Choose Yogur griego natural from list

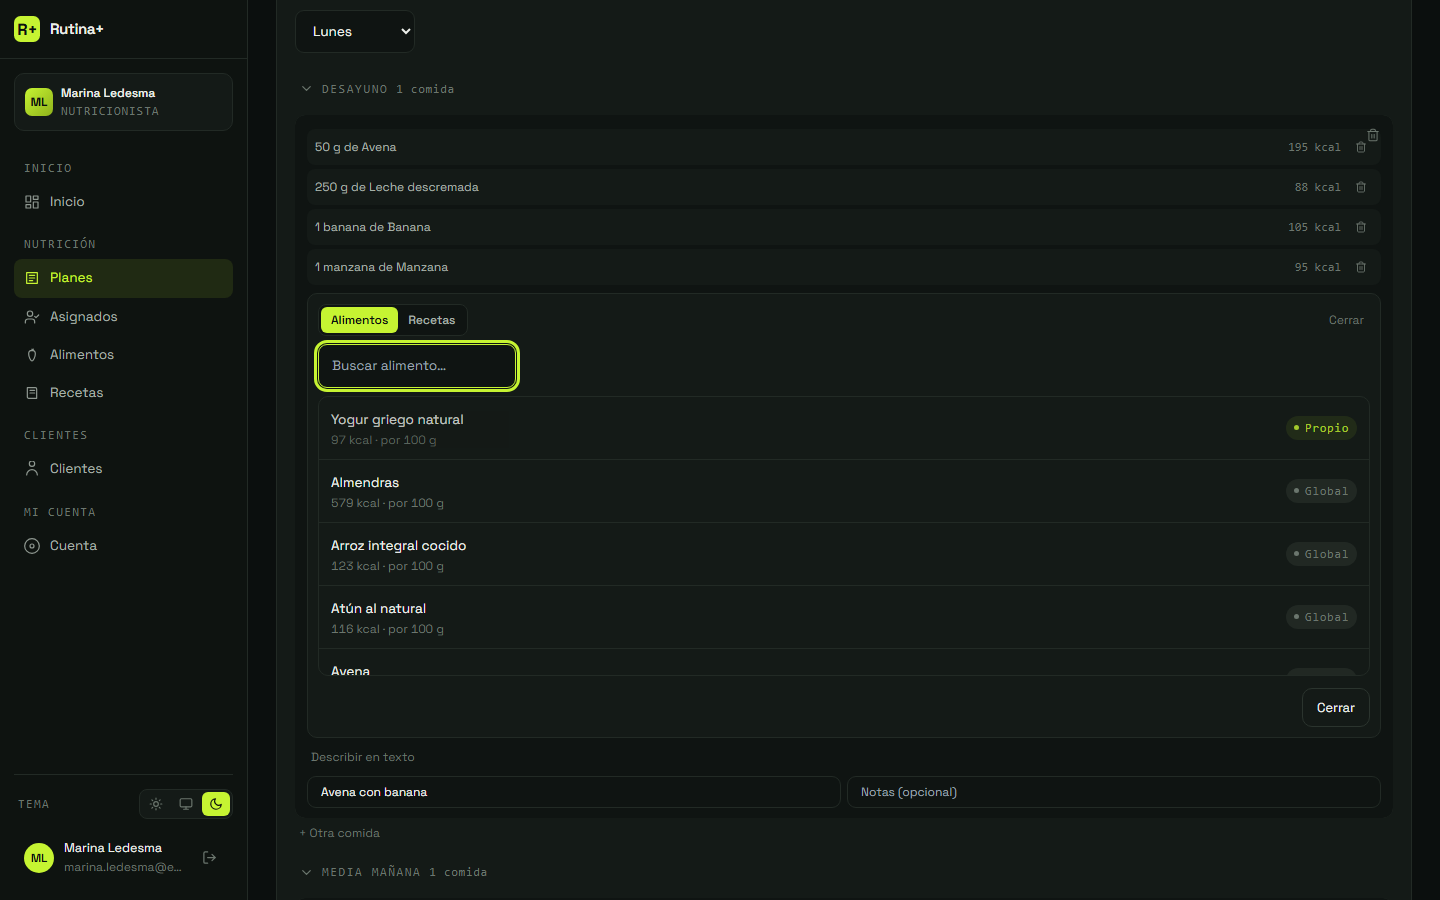tap(843, 429)
